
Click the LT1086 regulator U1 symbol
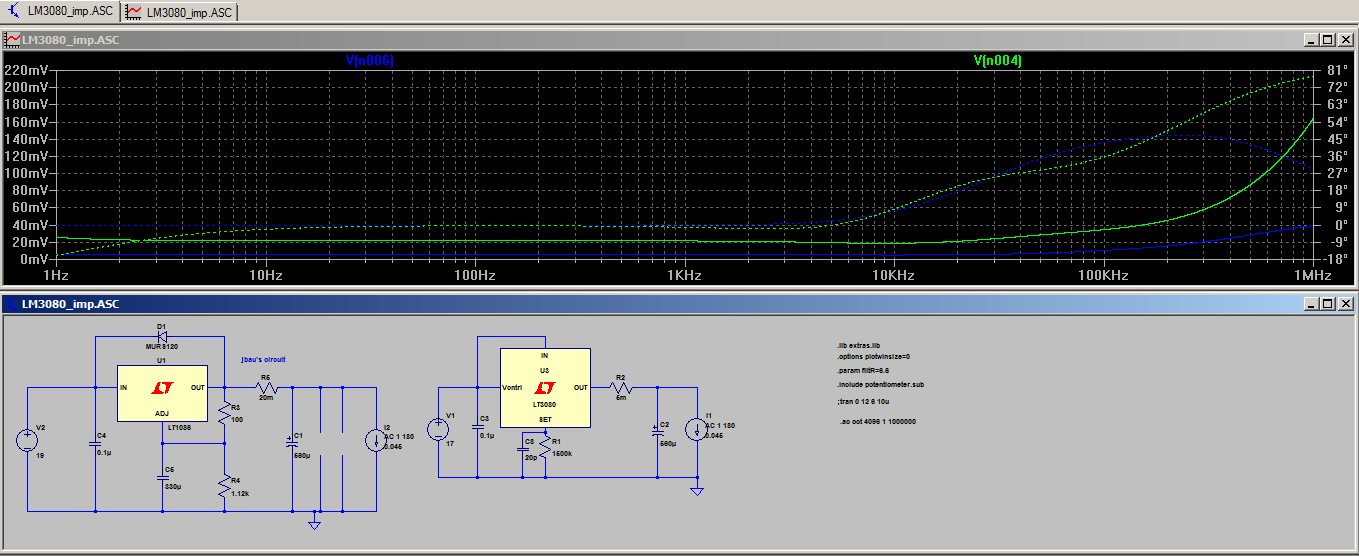coord(161,392)
